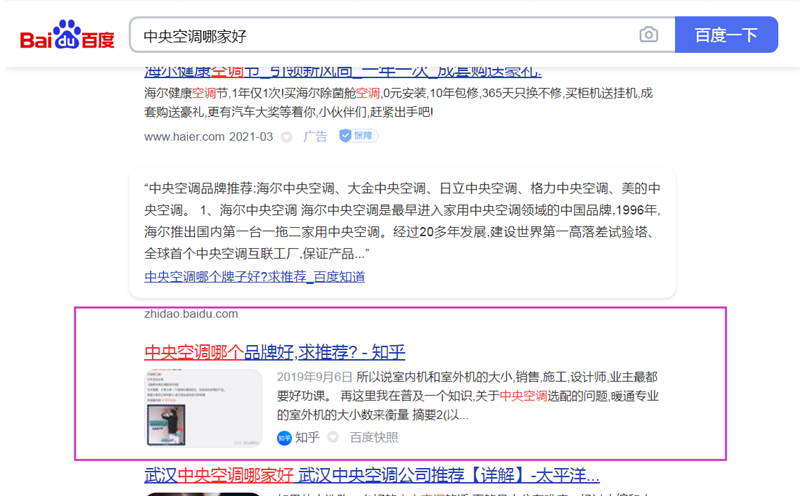Open 中央空调哪个牌子好?求推荐_百度知道 link

(254, 277)
